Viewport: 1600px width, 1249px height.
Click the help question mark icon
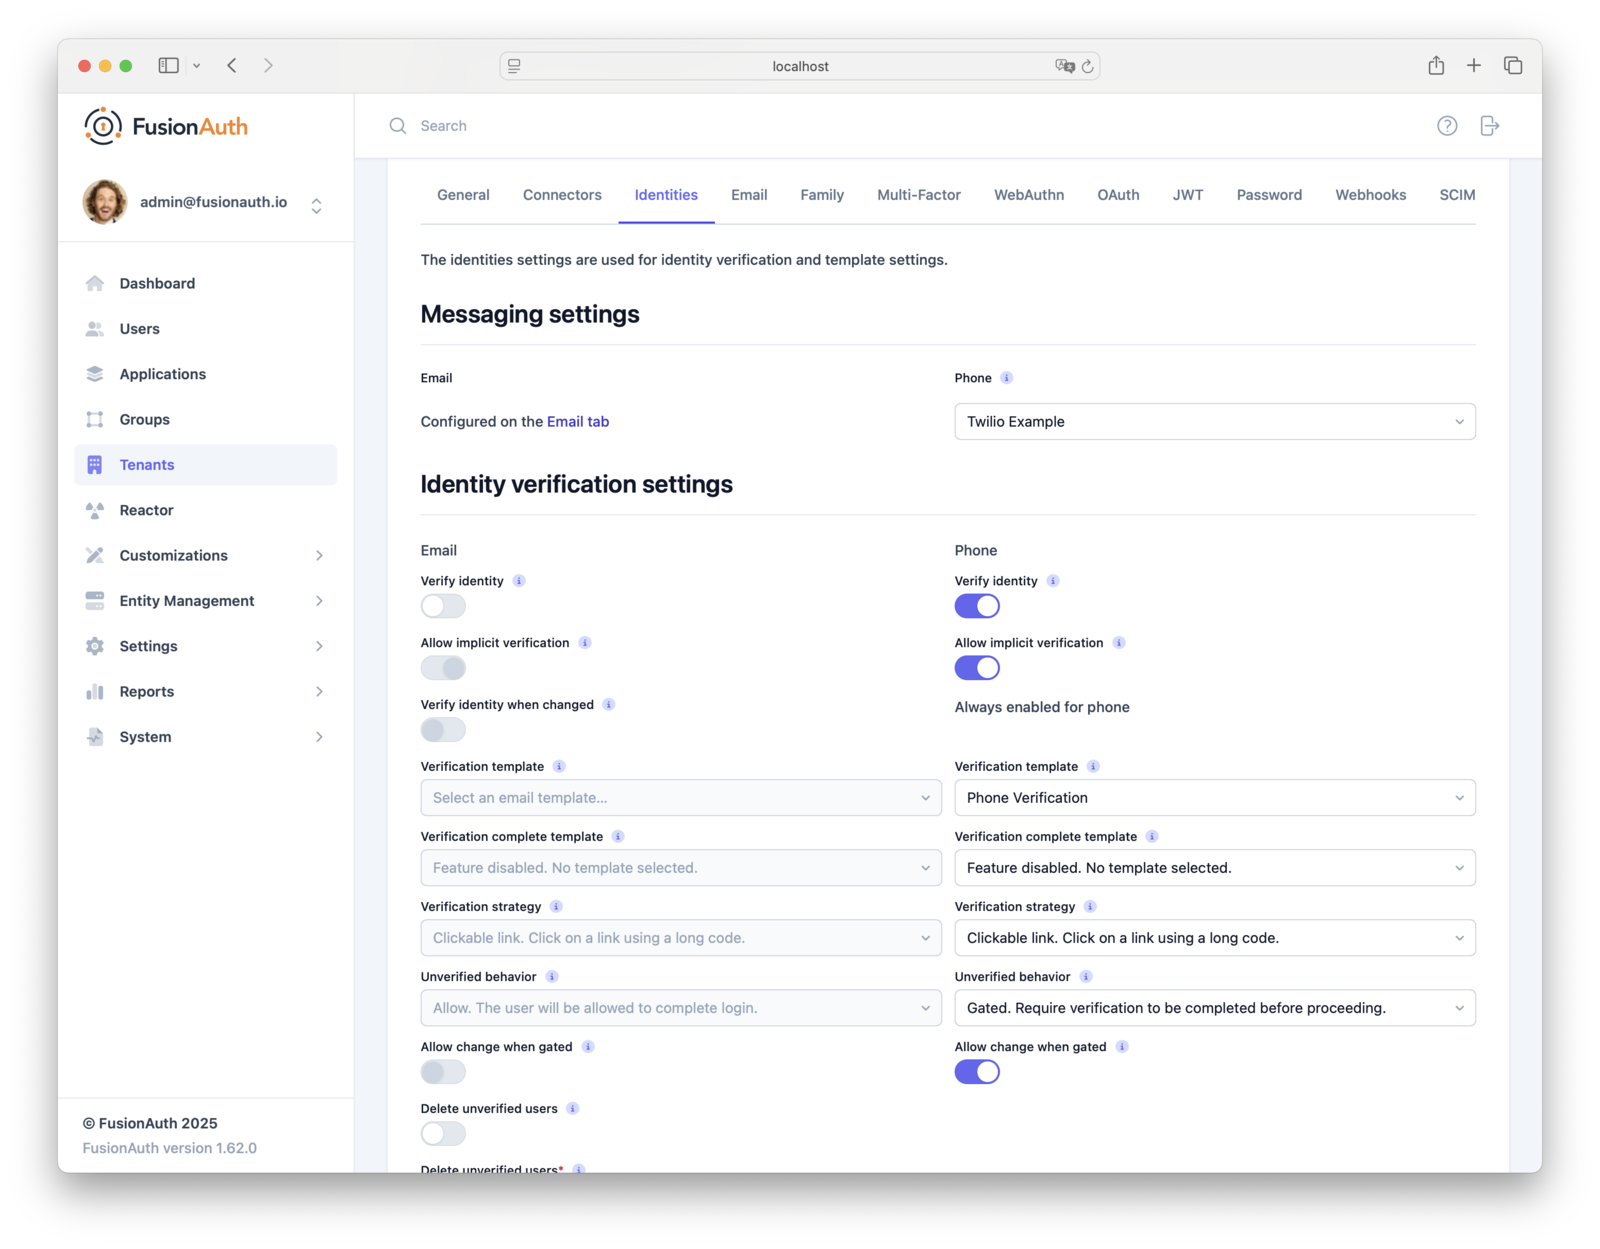1446,126
